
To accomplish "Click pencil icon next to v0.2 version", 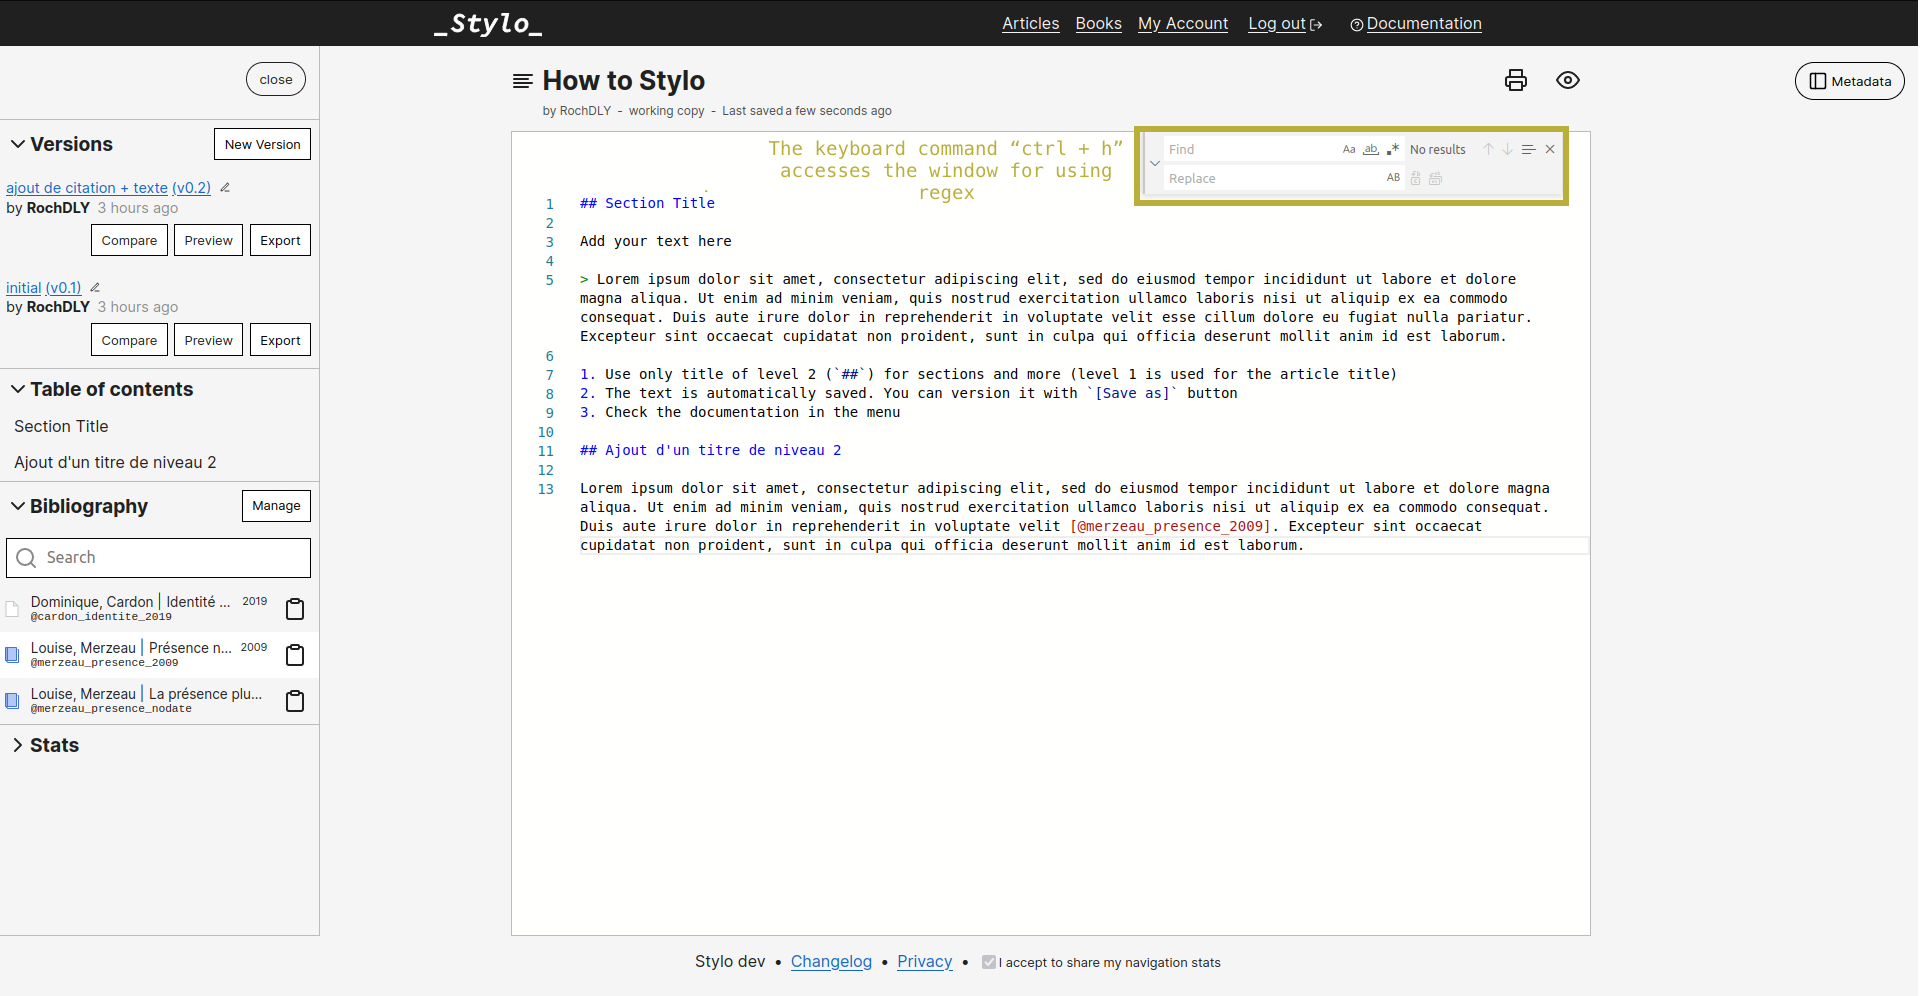I will click(225, 187).
